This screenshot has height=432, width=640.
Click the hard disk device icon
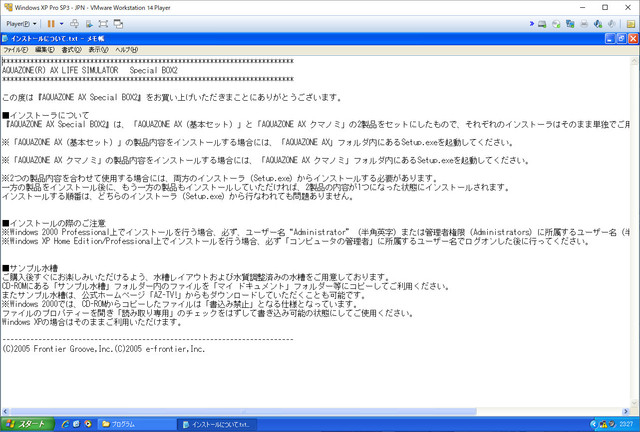(542, 24)
